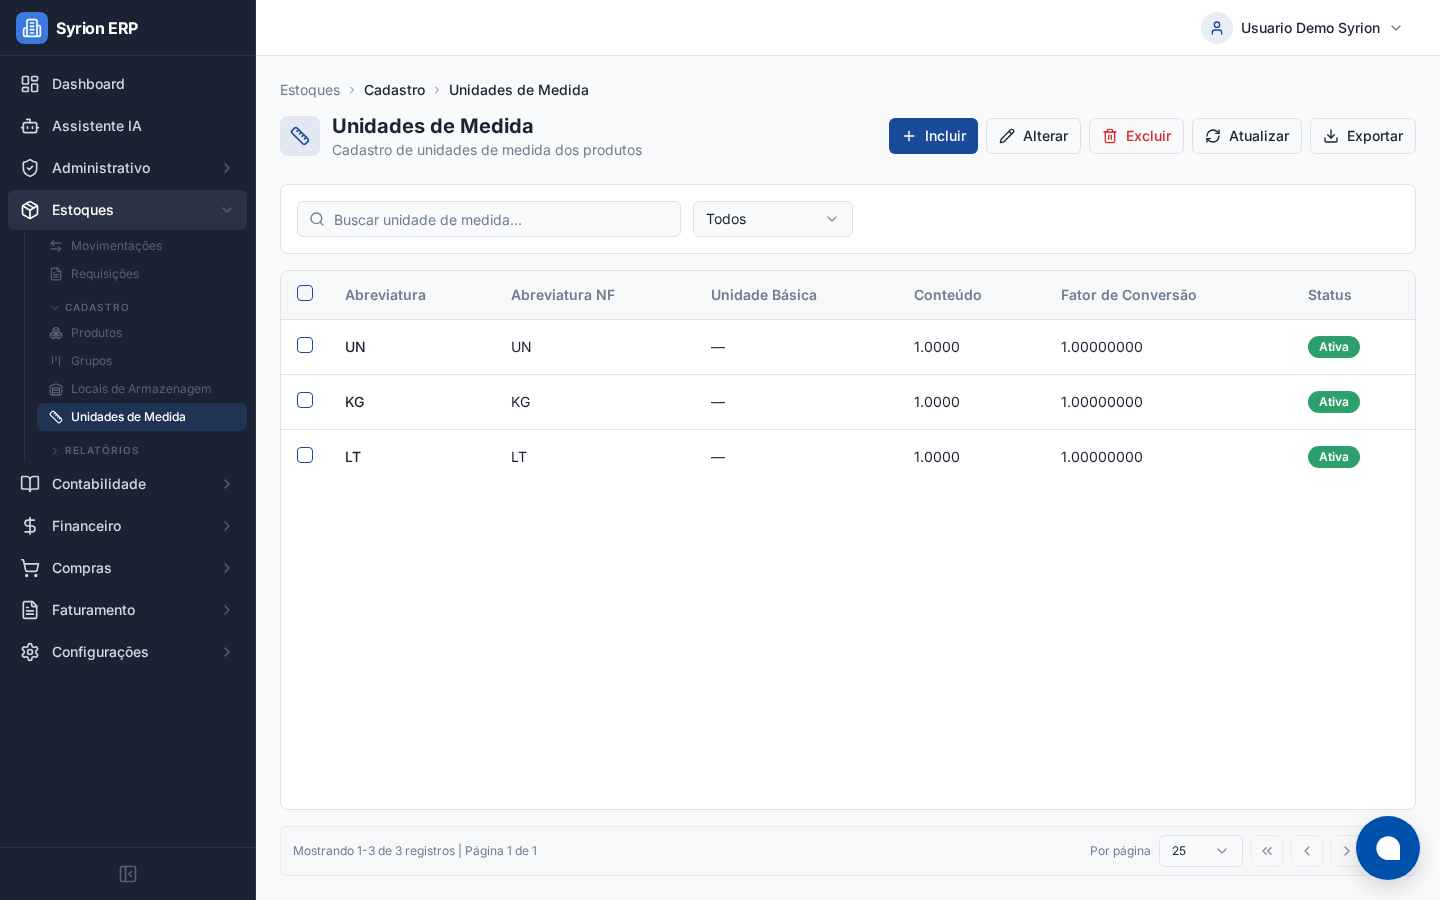Click the Excluir button
Screen dimensions: 1440x900
click(1136, 136)
